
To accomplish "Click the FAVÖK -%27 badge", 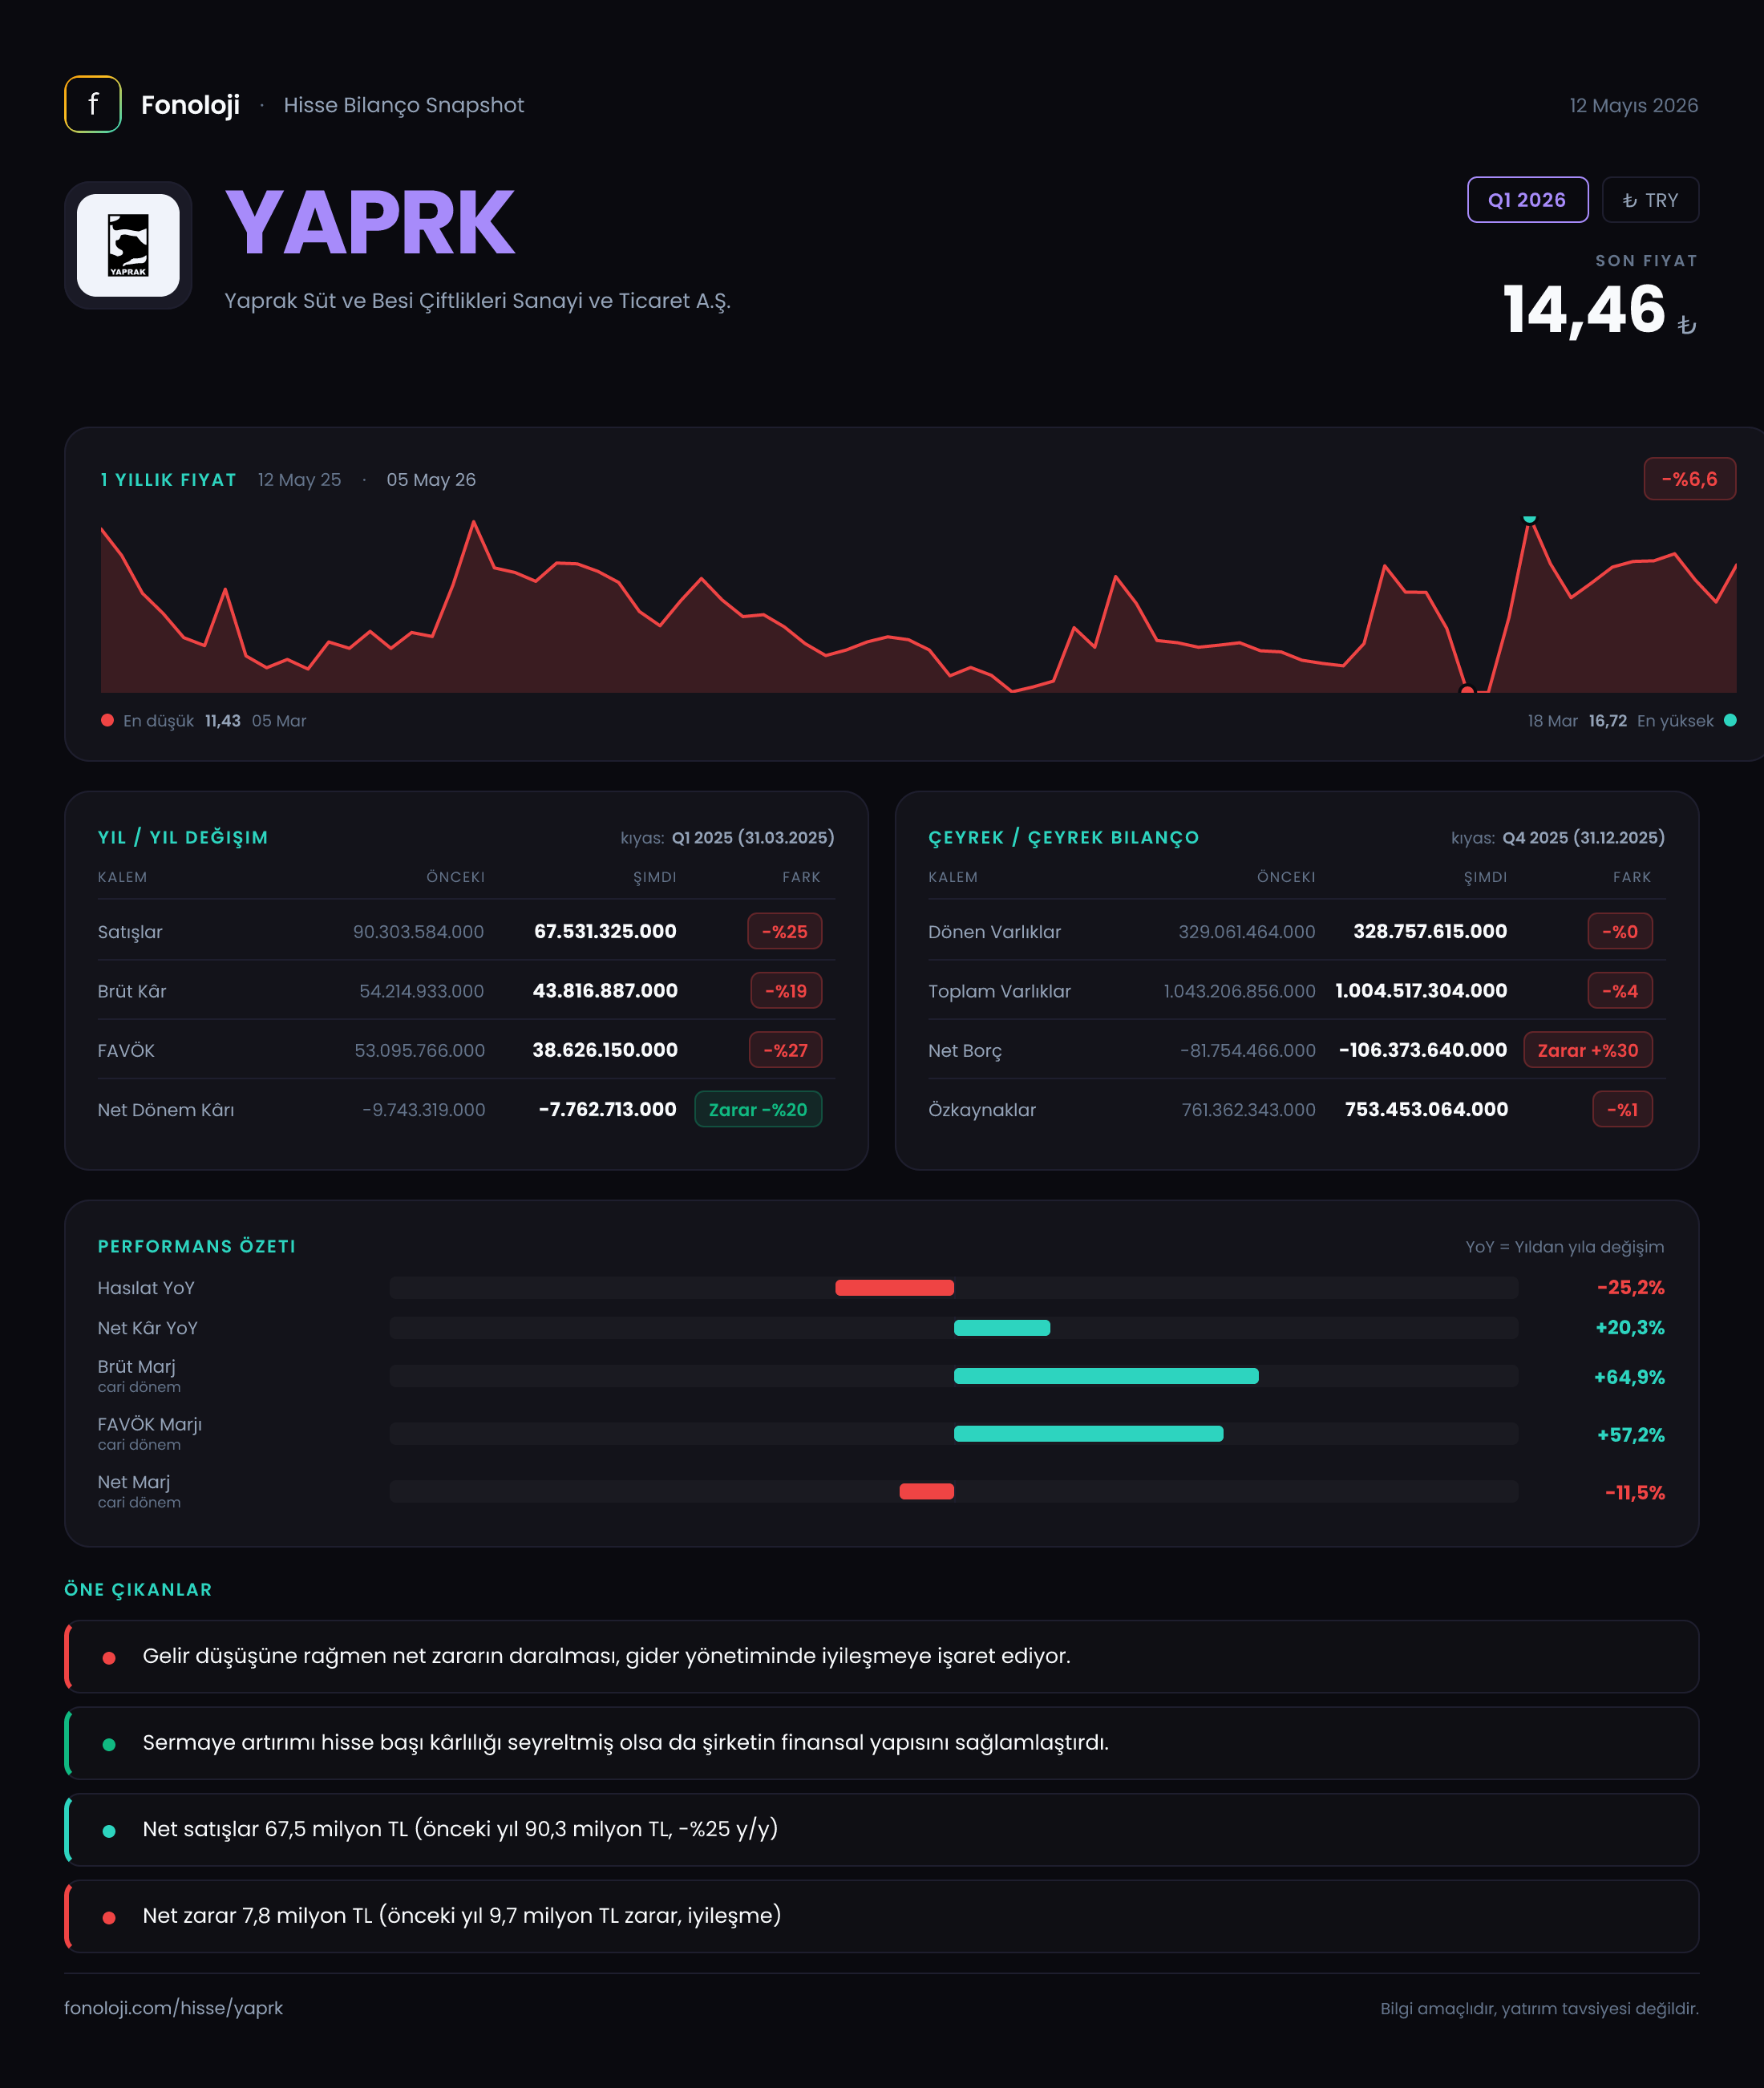I will click(x=786, y=1050).
